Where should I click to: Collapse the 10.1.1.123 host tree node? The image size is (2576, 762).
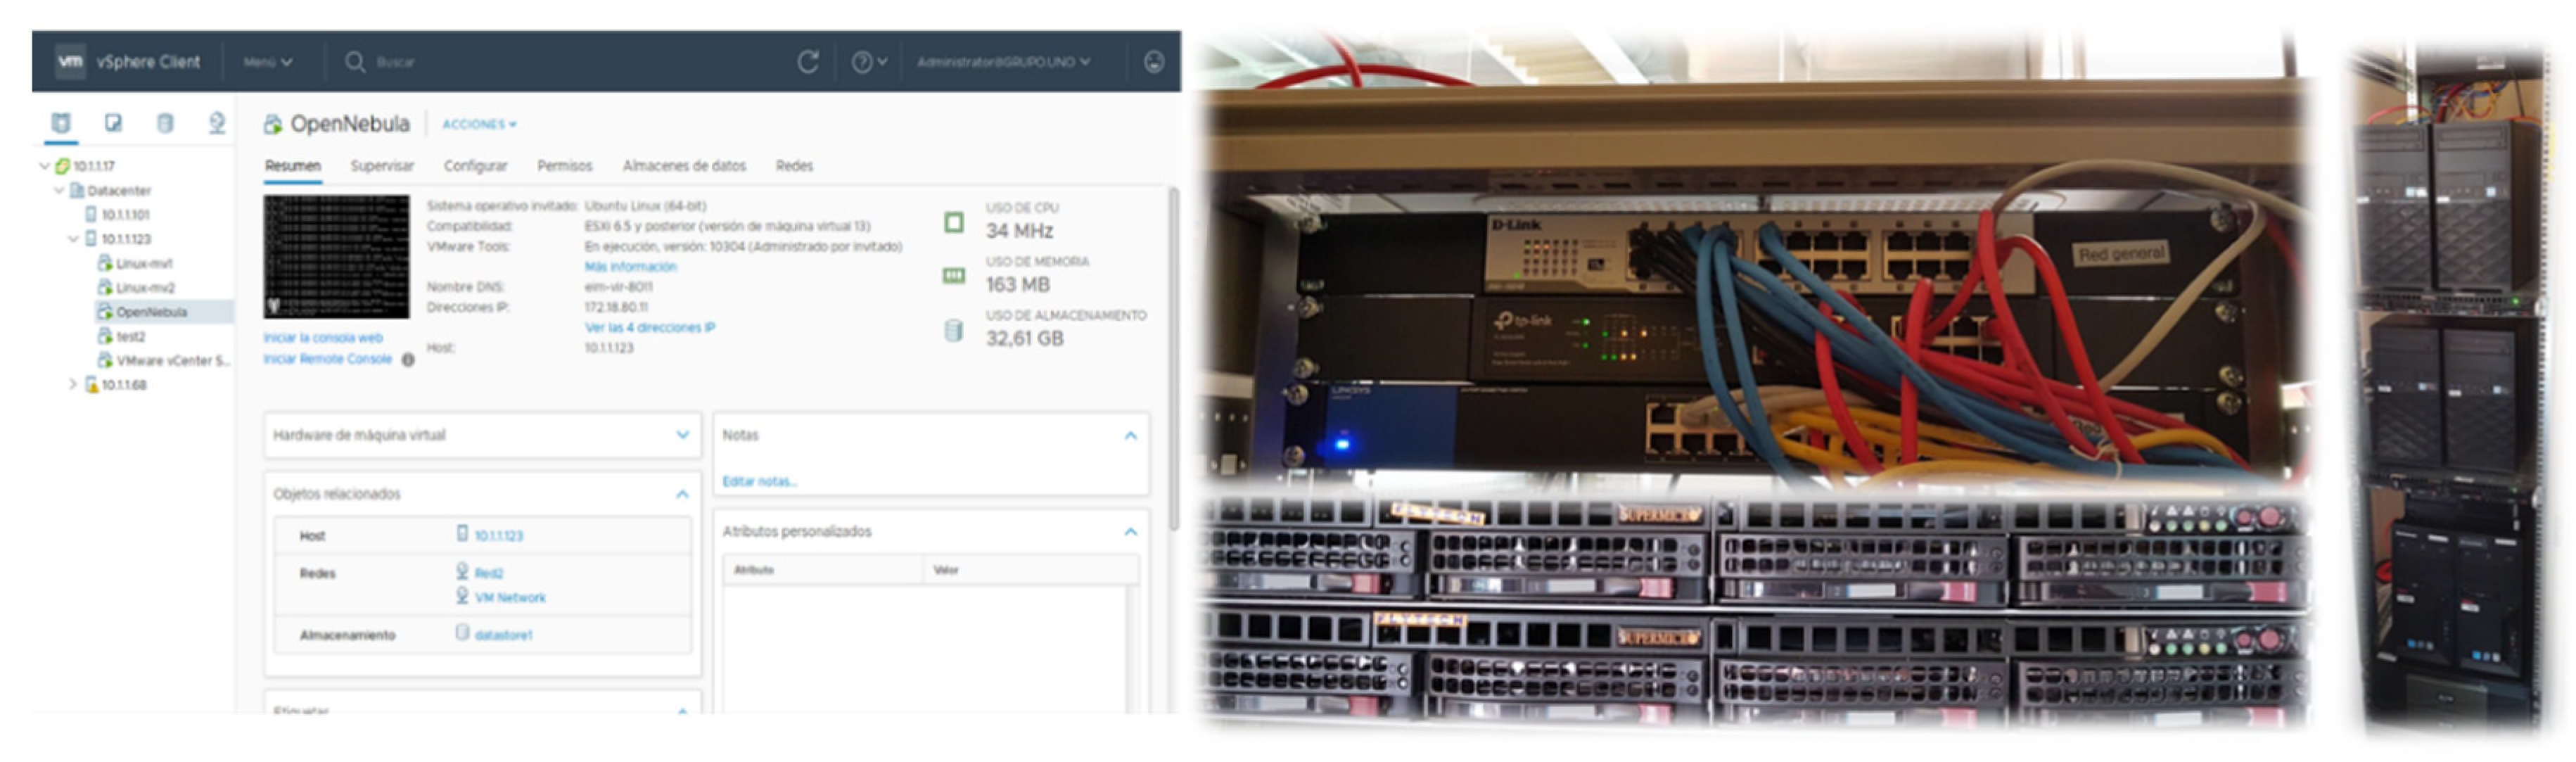click(73, 239)
